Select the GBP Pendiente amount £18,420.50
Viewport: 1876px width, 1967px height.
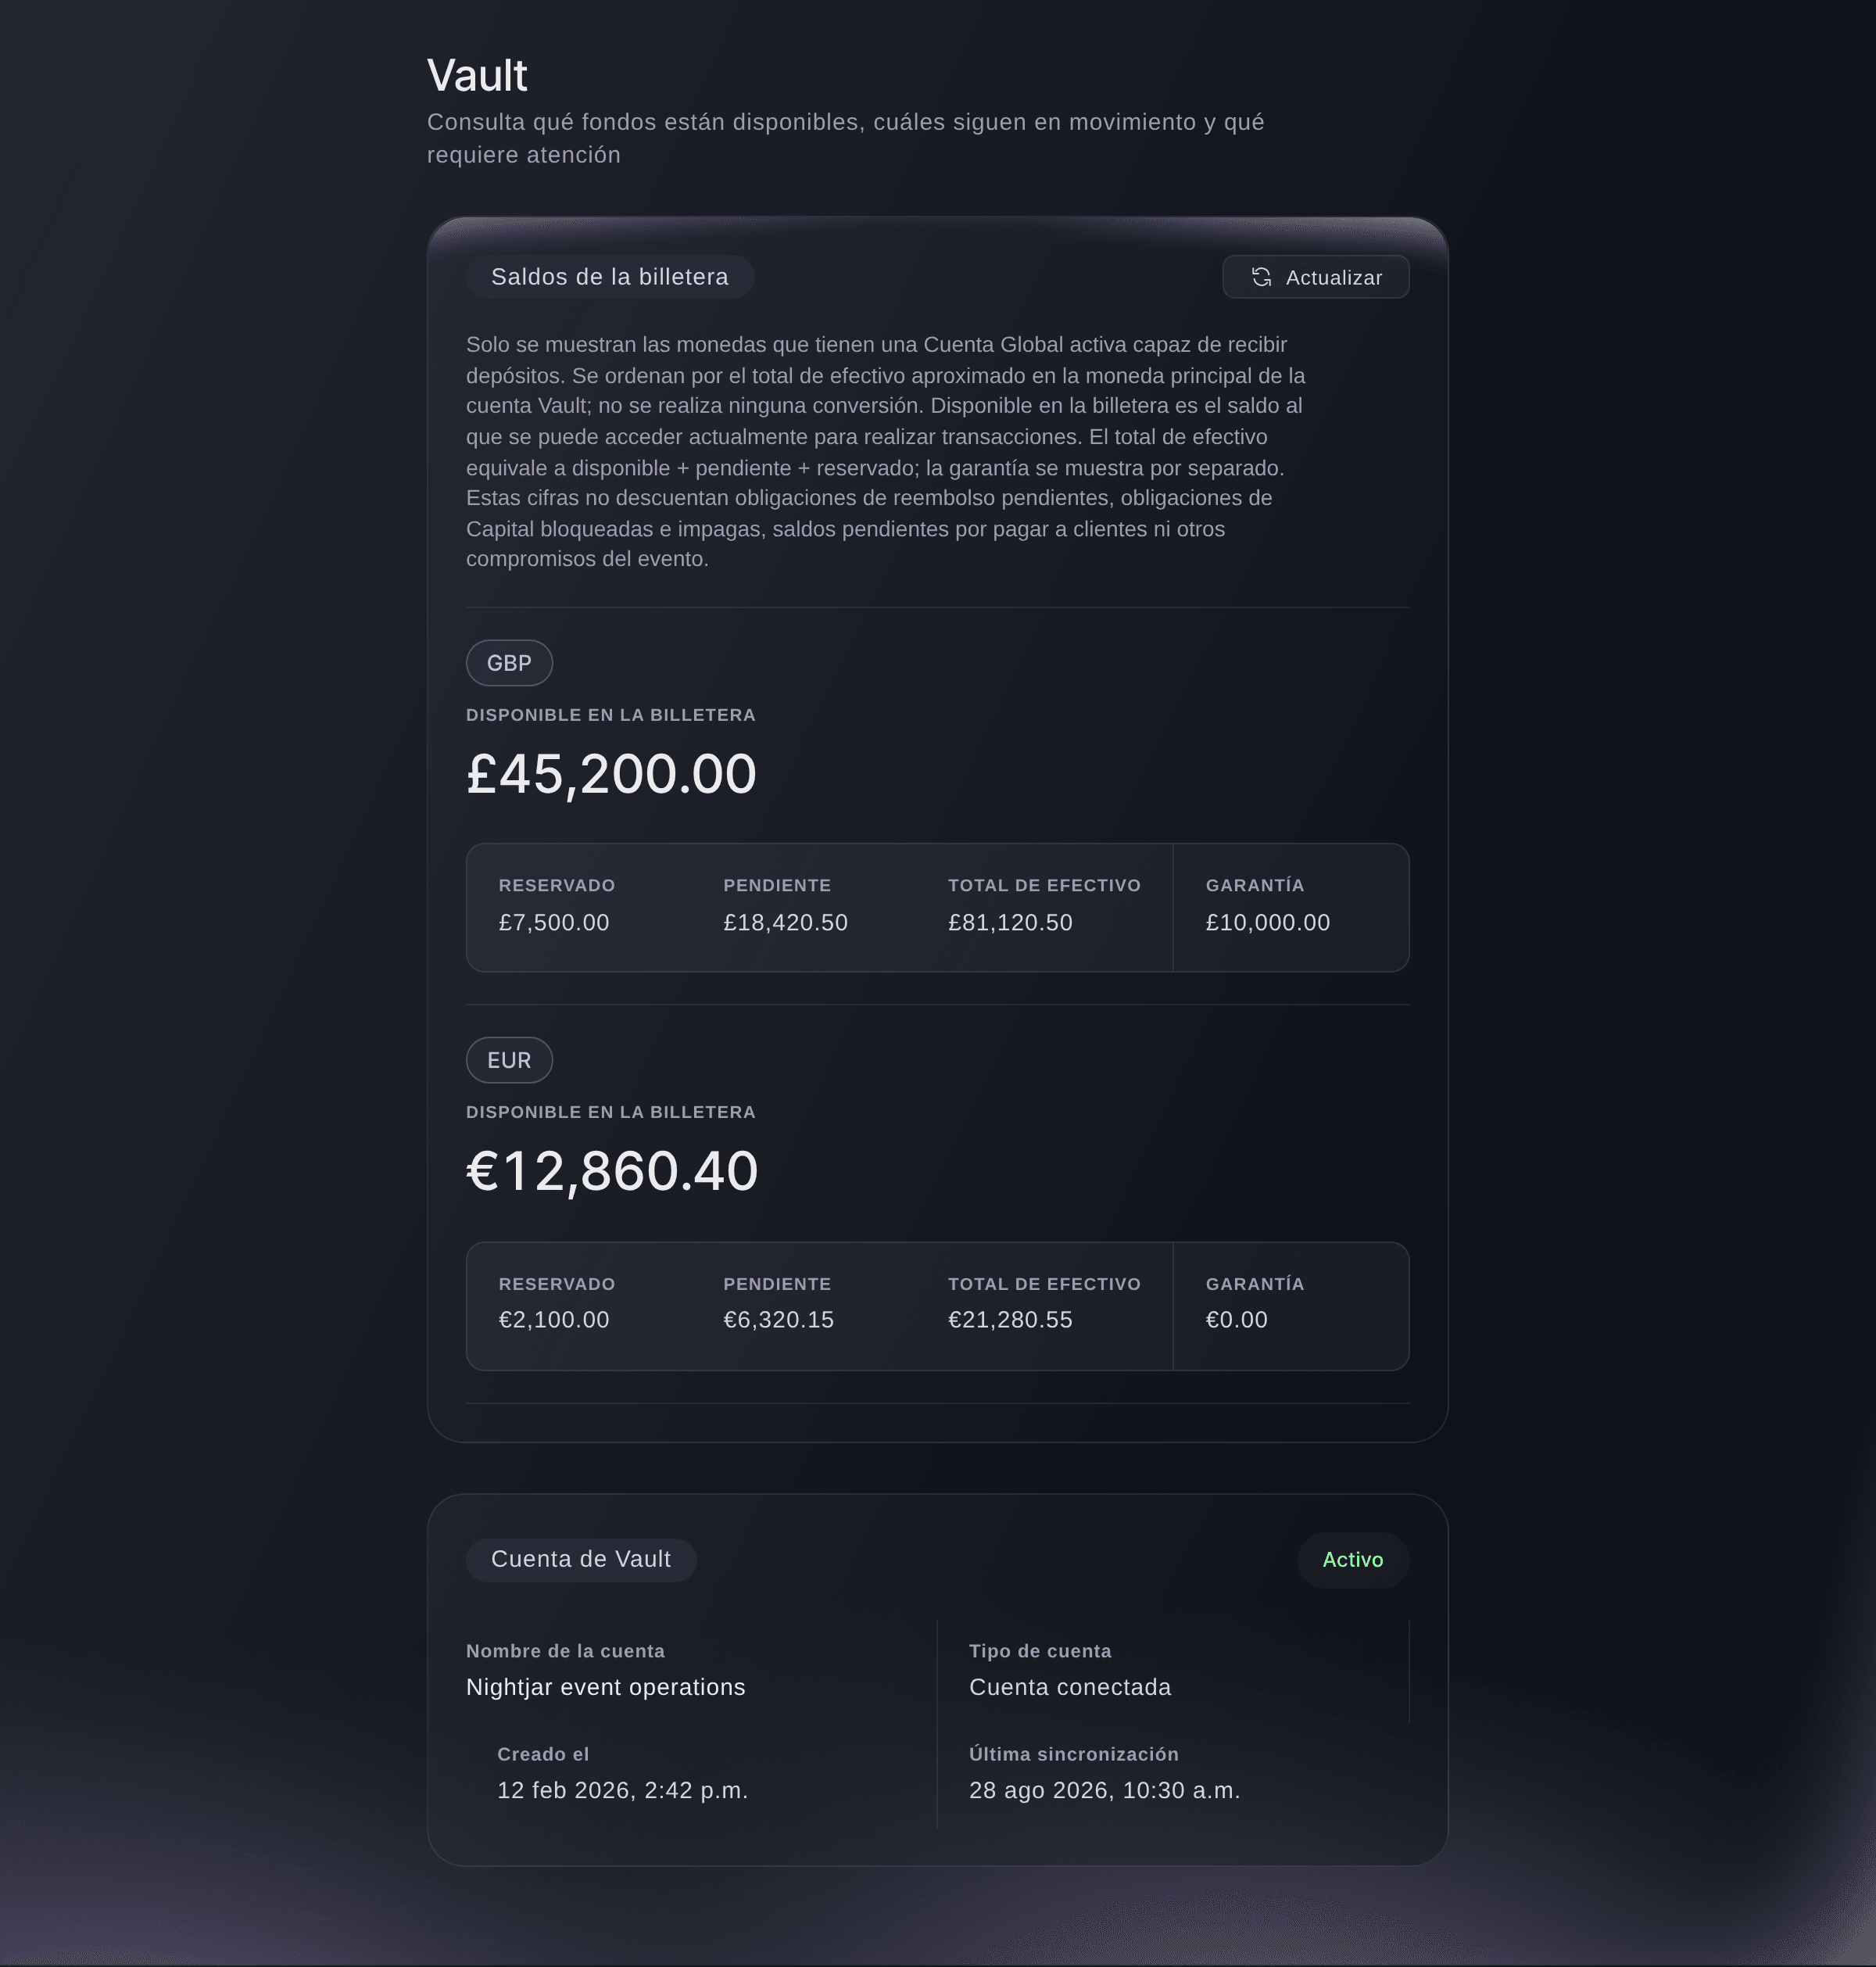[x=785, y=922]
